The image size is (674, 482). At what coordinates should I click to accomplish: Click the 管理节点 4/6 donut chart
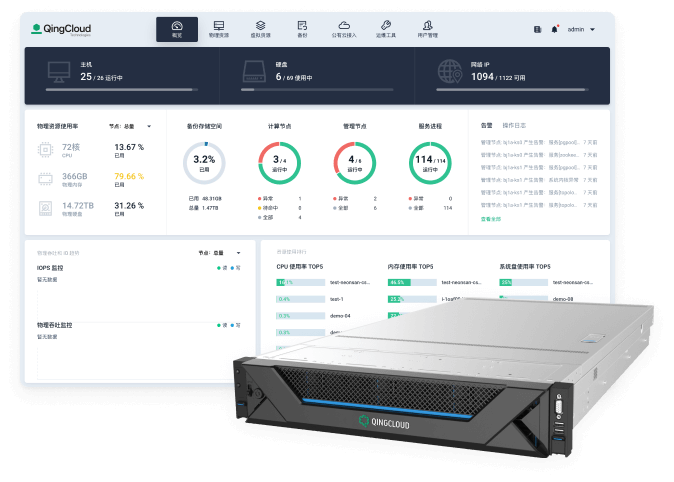click(355, 163)
